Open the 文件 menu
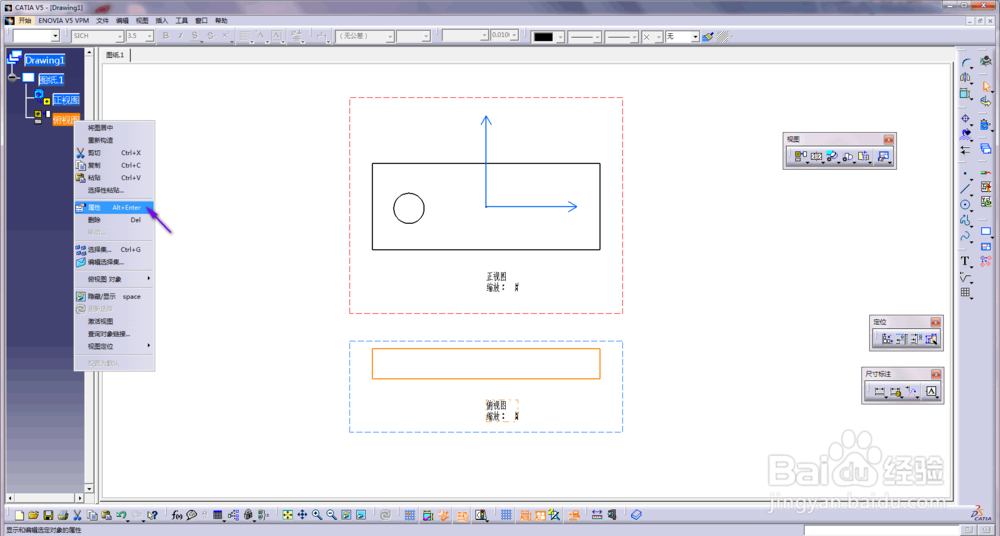This screenshot has width=1000, height=536. (102, 20)
